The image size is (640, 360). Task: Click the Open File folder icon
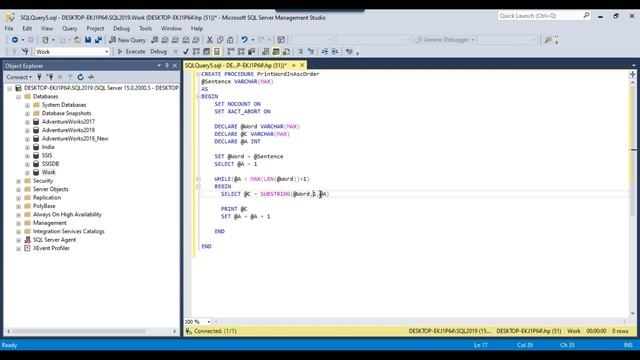point(77,40)
